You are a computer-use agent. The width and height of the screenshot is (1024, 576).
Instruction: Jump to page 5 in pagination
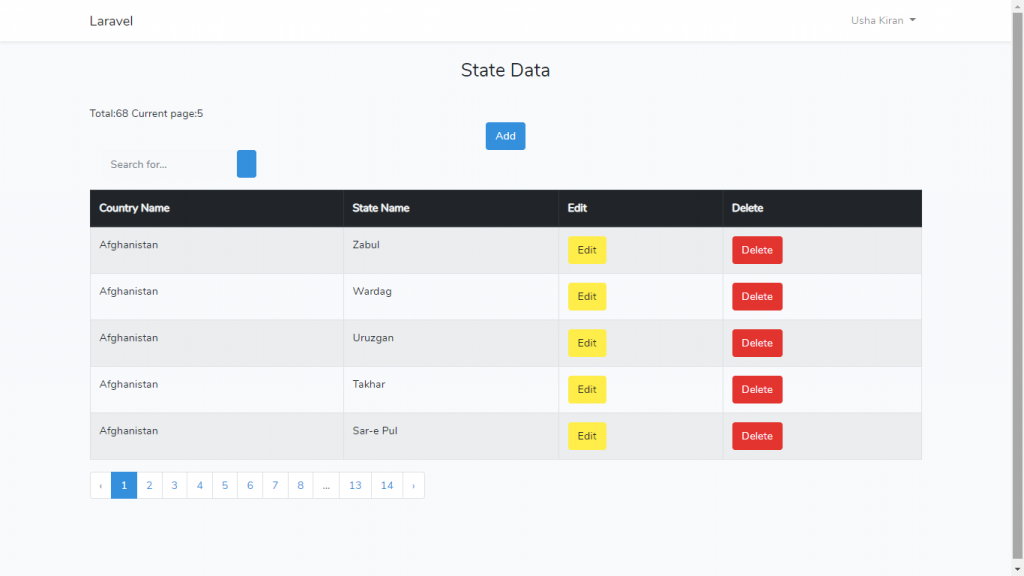(x=225, y=486)
